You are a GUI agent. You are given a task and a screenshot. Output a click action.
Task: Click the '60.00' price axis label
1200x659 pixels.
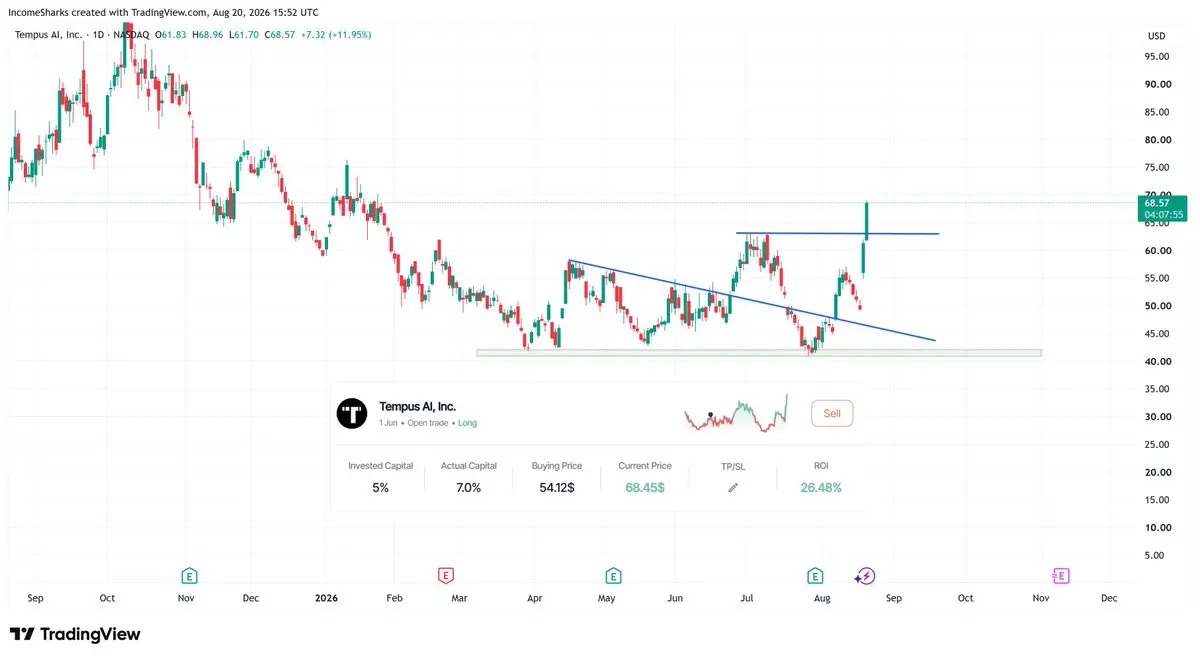point(1158,251)
